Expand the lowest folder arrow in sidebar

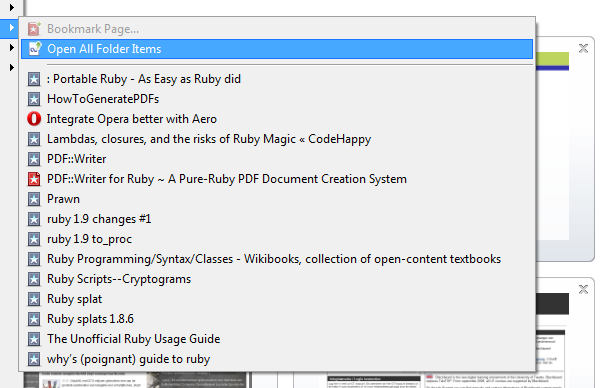11,67
